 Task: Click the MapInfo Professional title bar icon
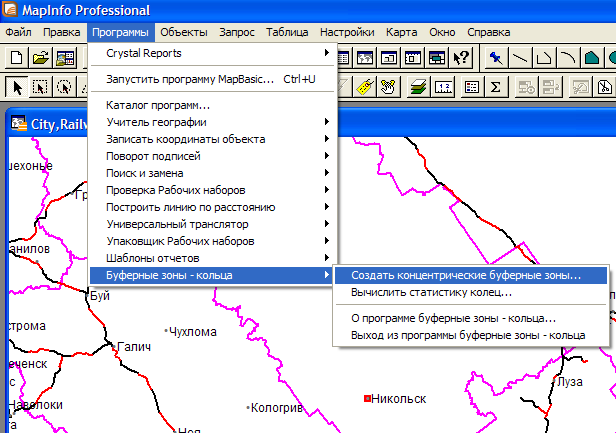pos(9,9)
